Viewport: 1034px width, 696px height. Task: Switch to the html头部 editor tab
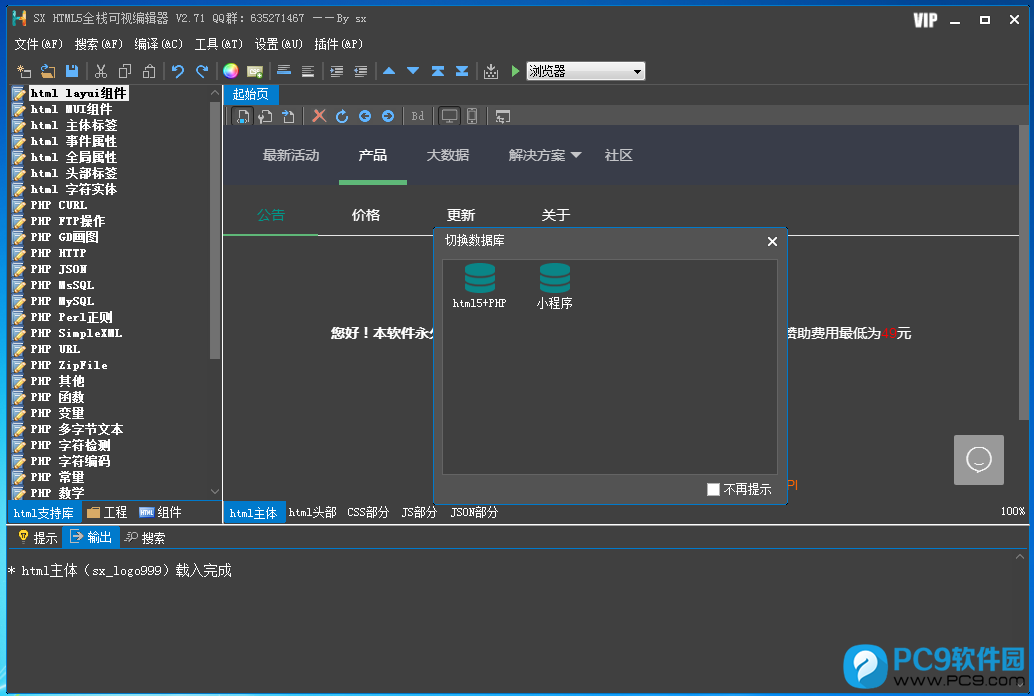click(313, 513)
